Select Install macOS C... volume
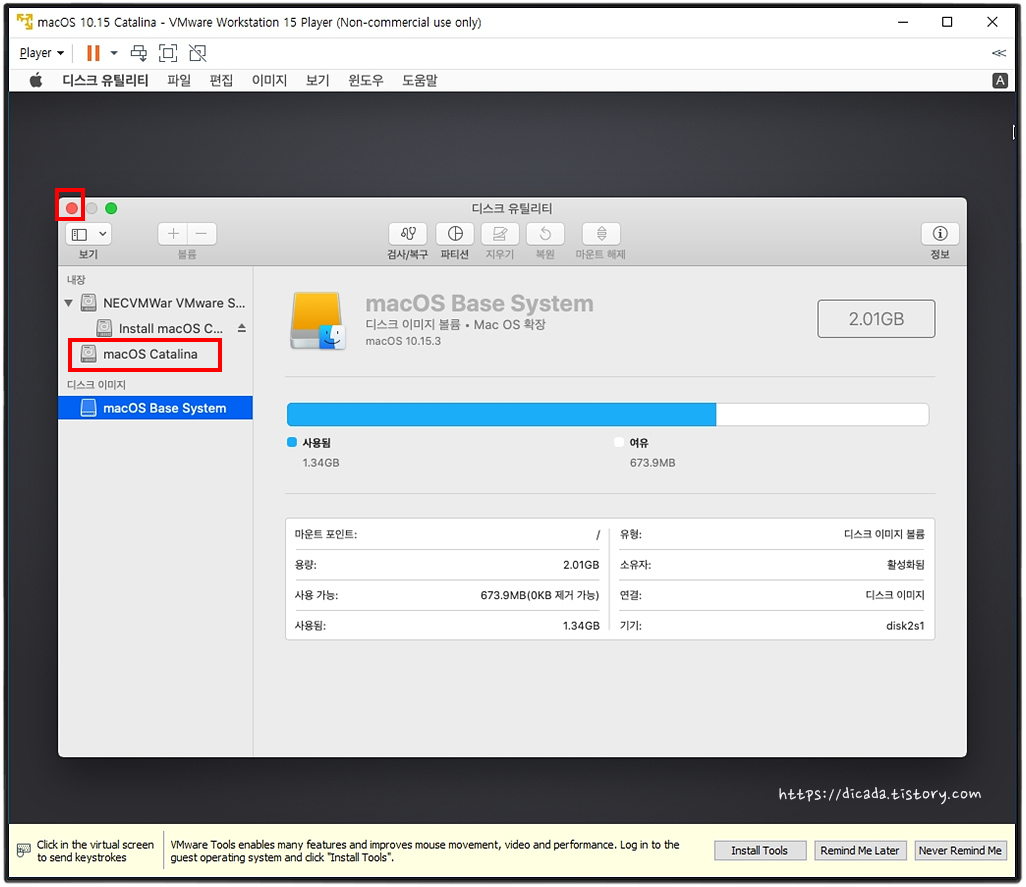The width and height of the screenshot is (1026, 887). click(160, 328)
